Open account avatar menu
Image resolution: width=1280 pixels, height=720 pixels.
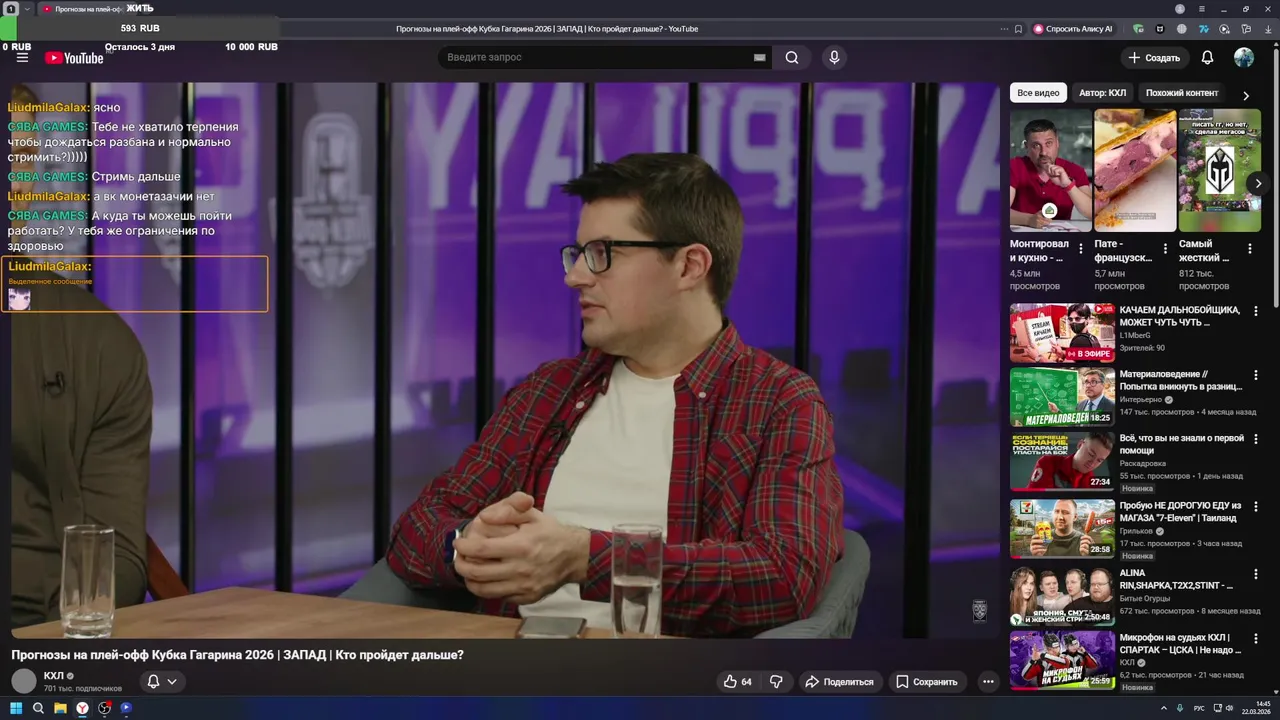coord(1244,57)
